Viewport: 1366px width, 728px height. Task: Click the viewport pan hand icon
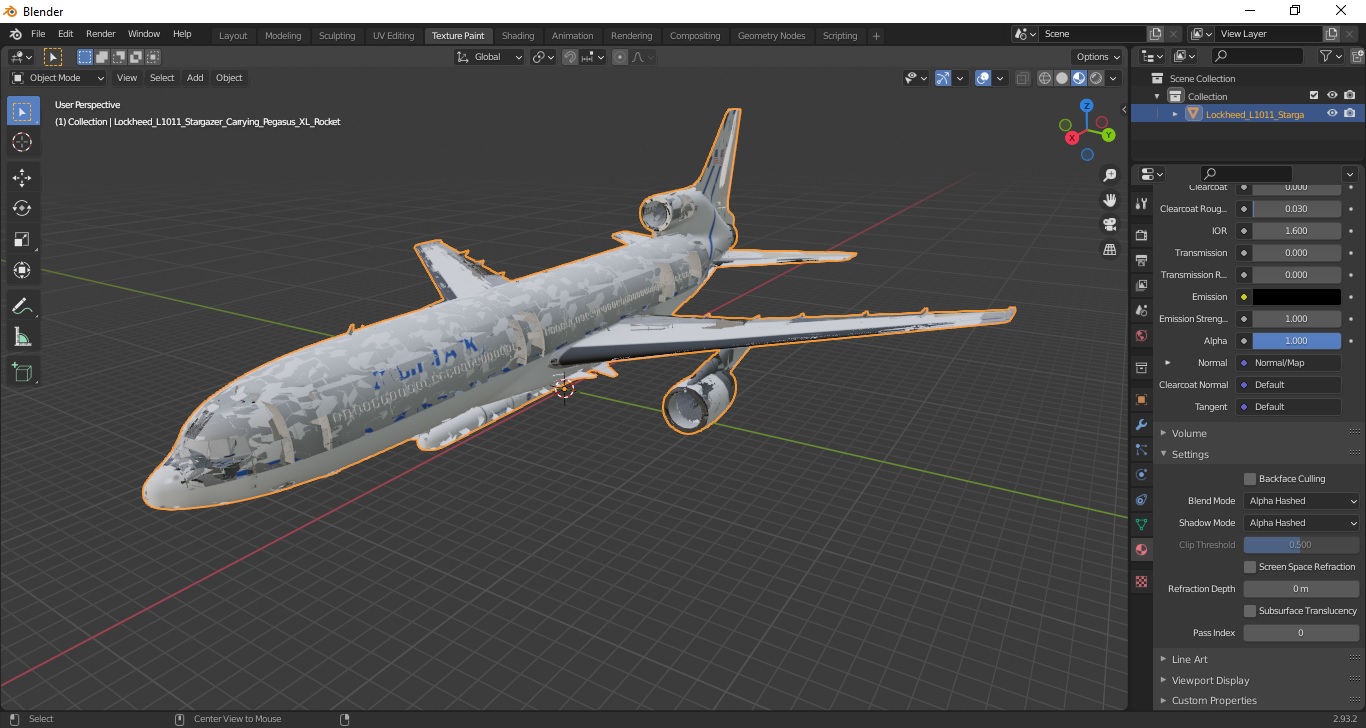[1109, 199]
